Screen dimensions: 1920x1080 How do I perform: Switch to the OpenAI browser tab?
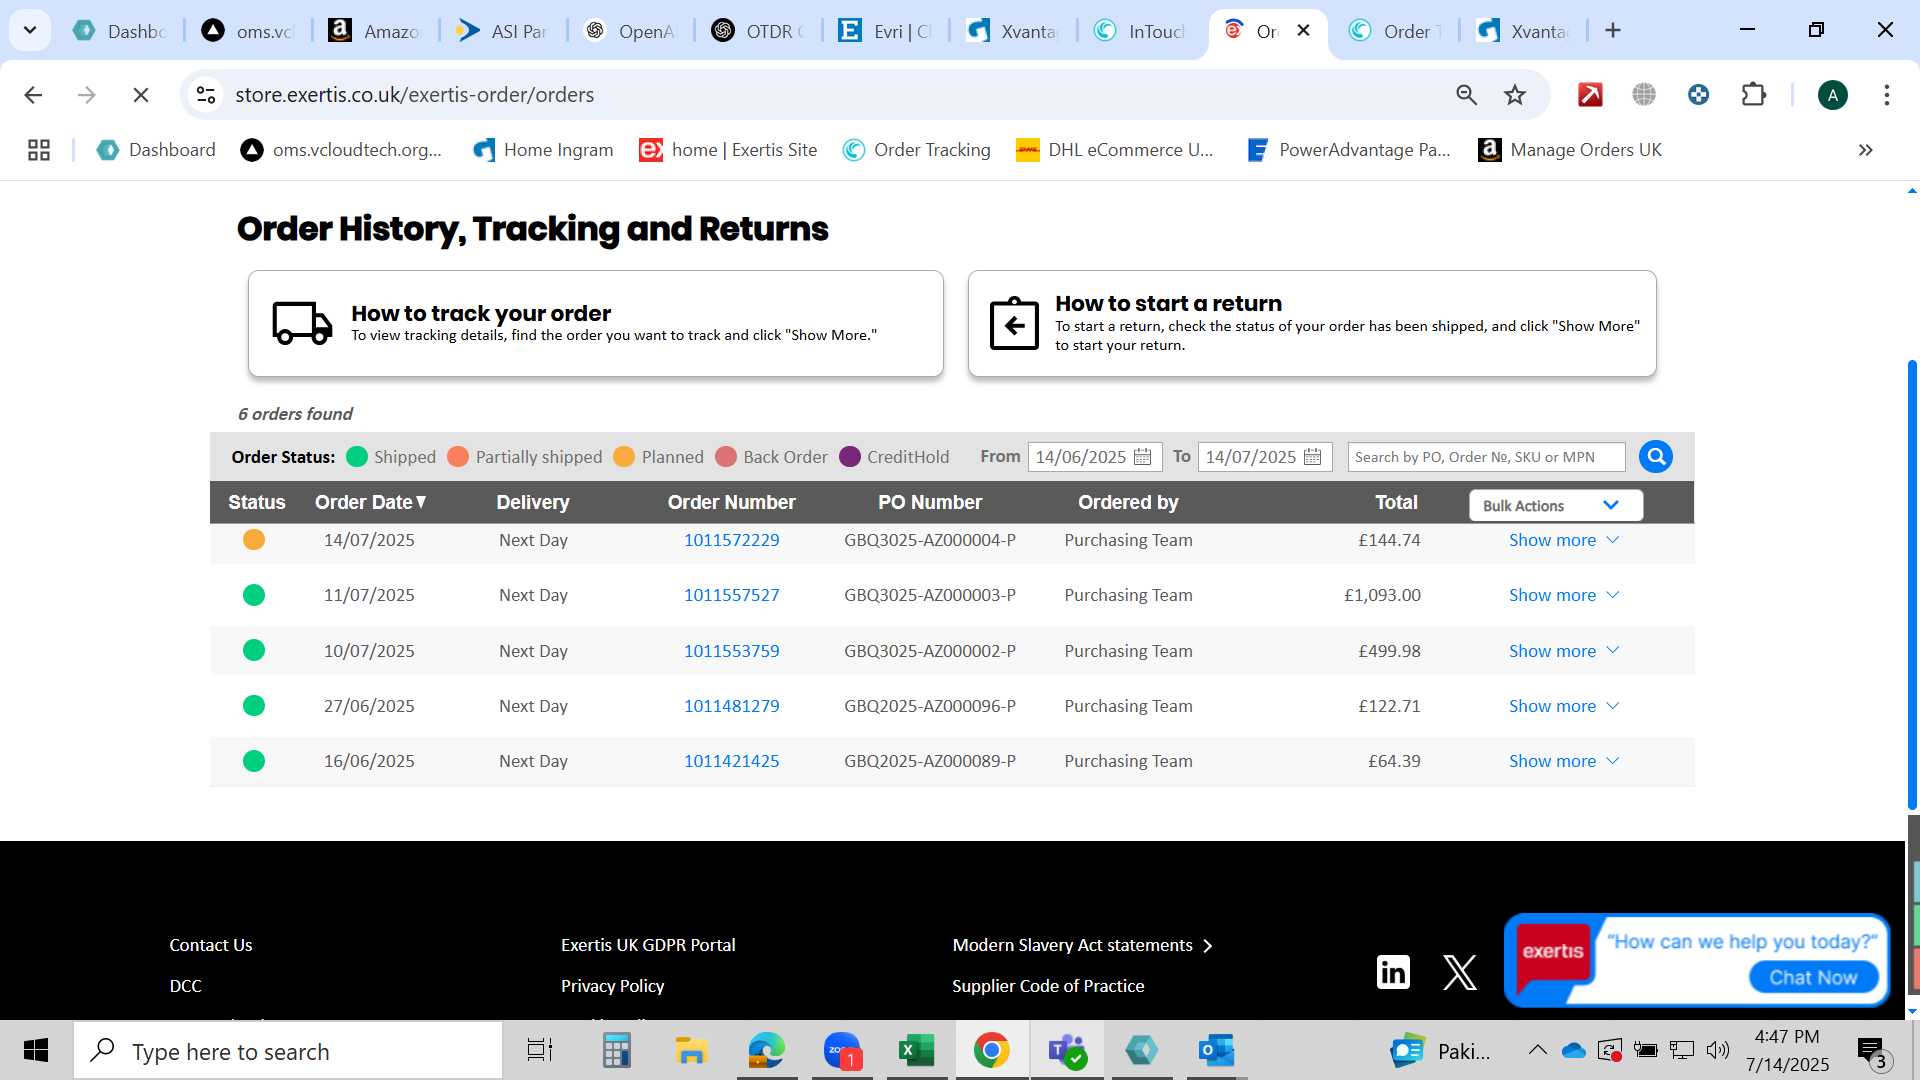coord(630,31)
